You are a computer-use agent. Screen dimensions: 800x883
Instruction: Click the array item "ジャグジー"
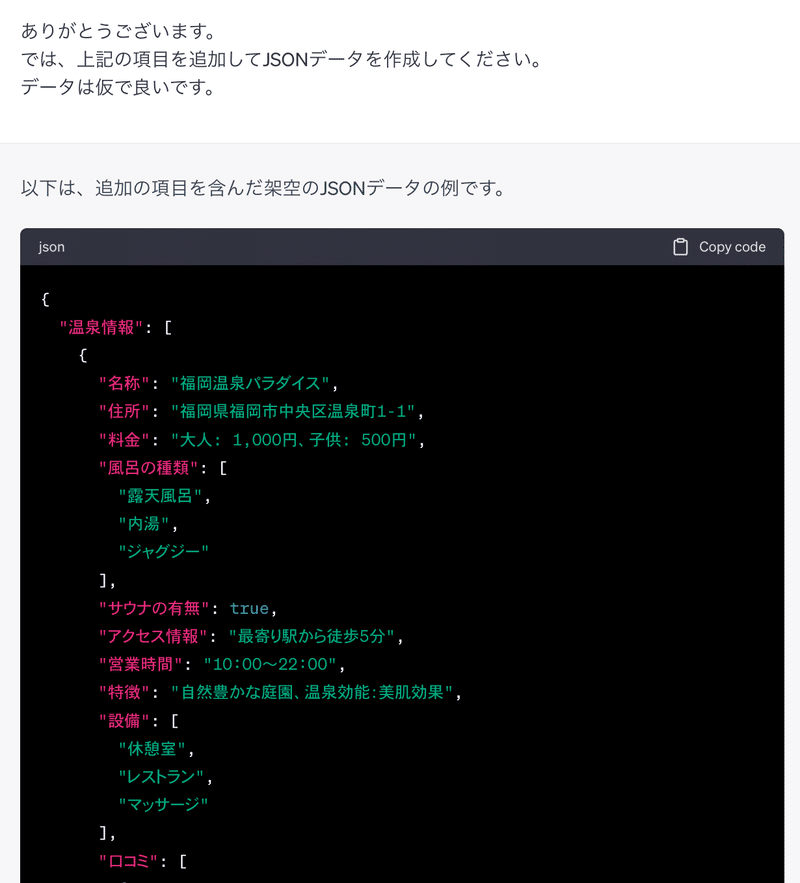click(x=163, y=551)
